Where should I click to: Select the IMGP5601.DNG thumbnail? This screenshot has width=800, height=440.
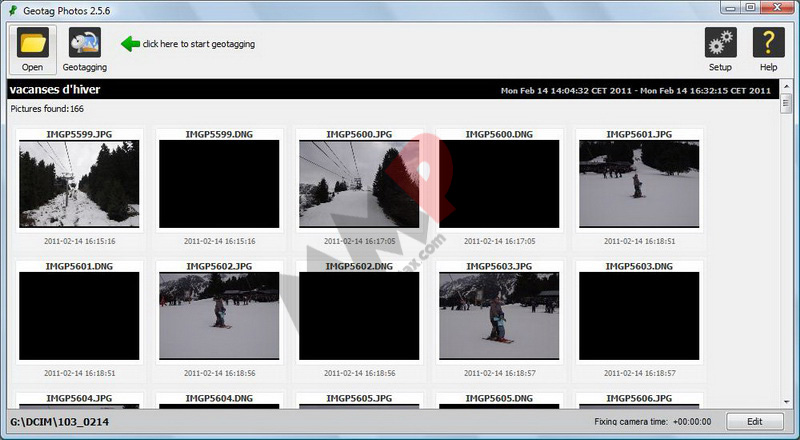coord(79,316)
